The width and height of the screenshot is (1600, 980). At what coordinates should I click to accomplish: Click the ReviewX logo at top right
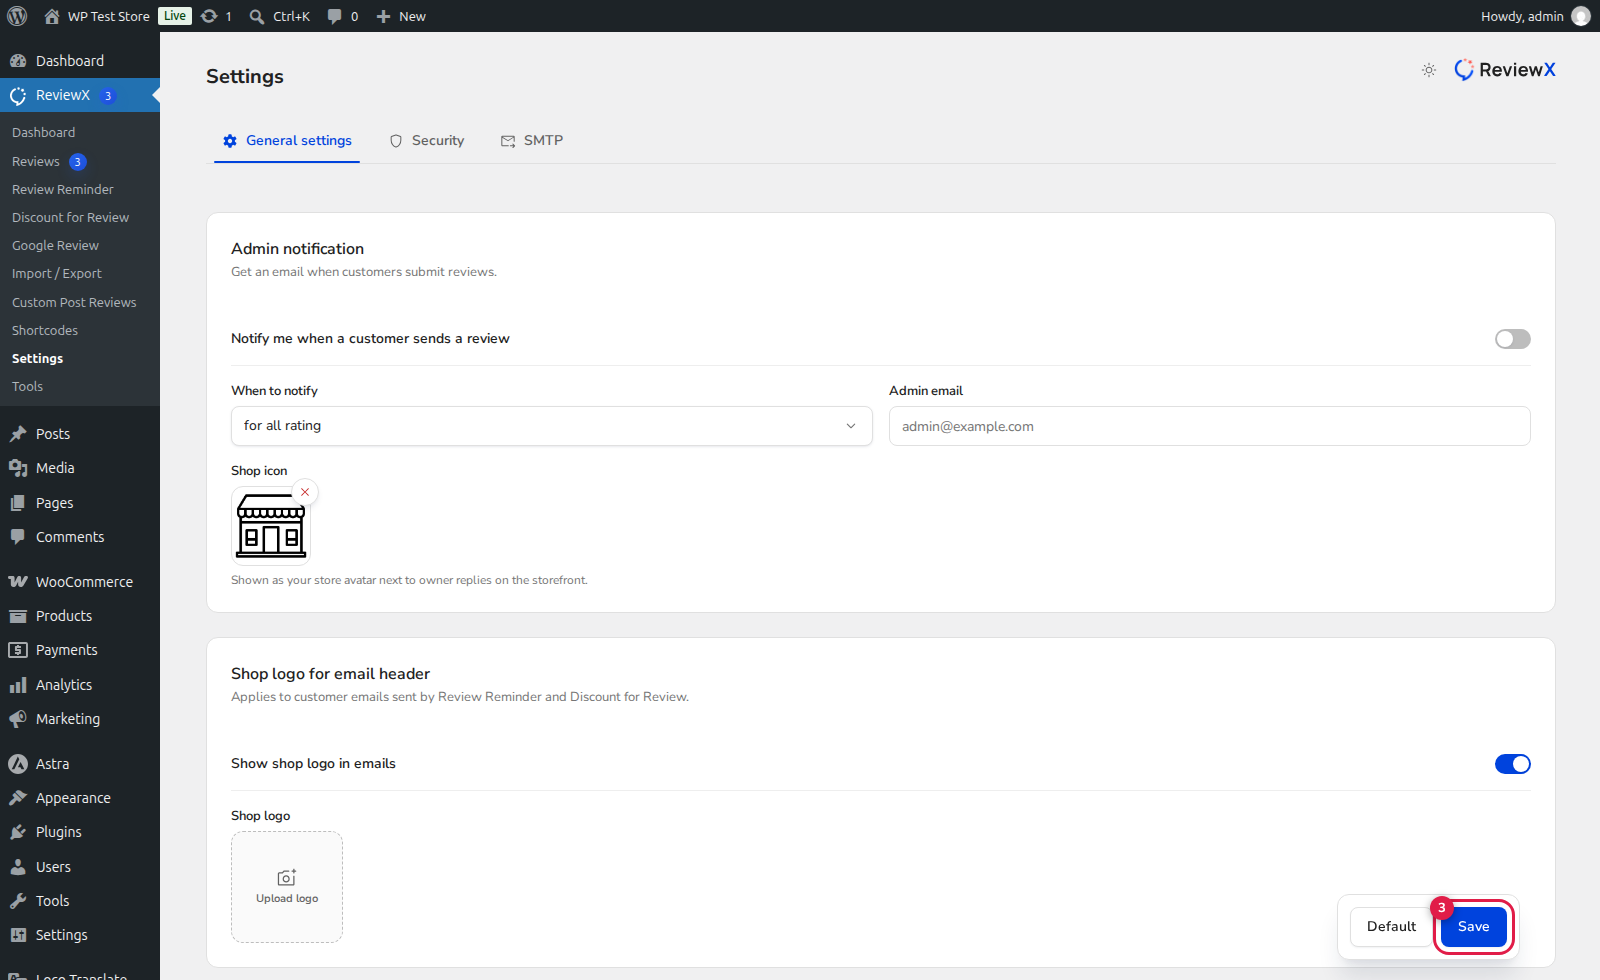pos(1505,70)
